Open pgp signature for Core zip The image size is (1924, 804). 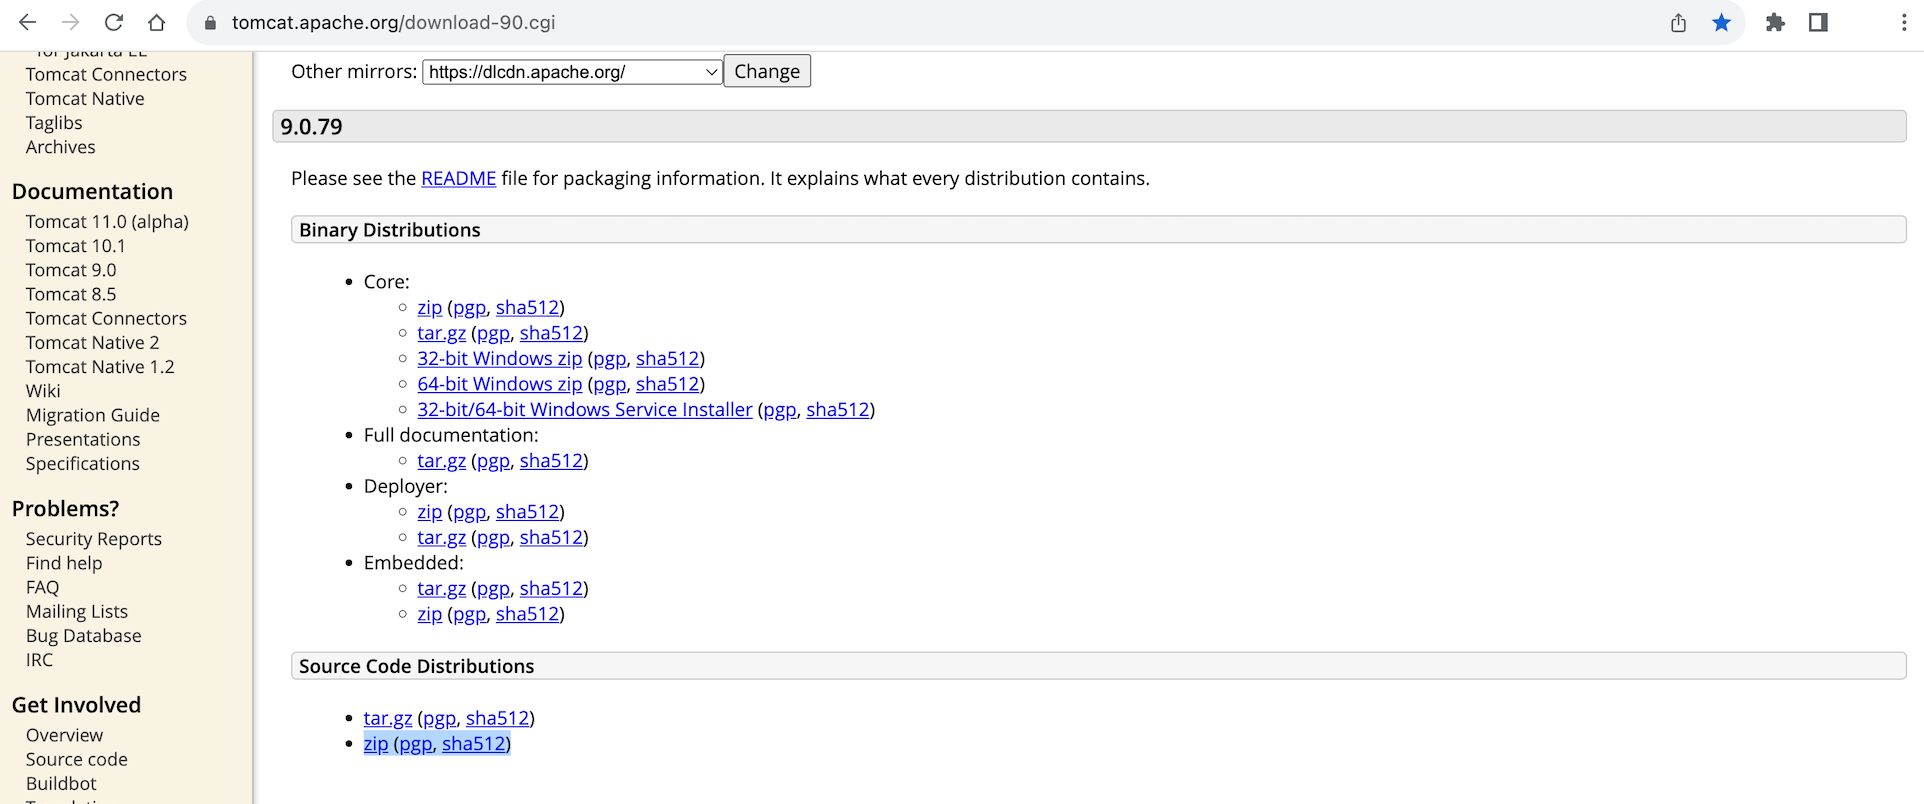pyautogui.click(x=469, y=308)
